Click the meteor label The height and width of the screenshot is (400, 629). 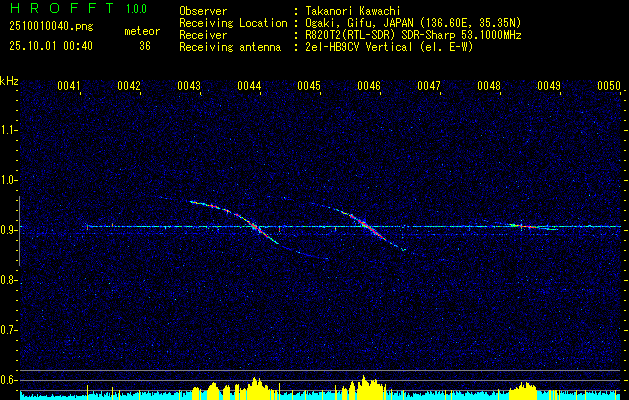click(142, 31)
